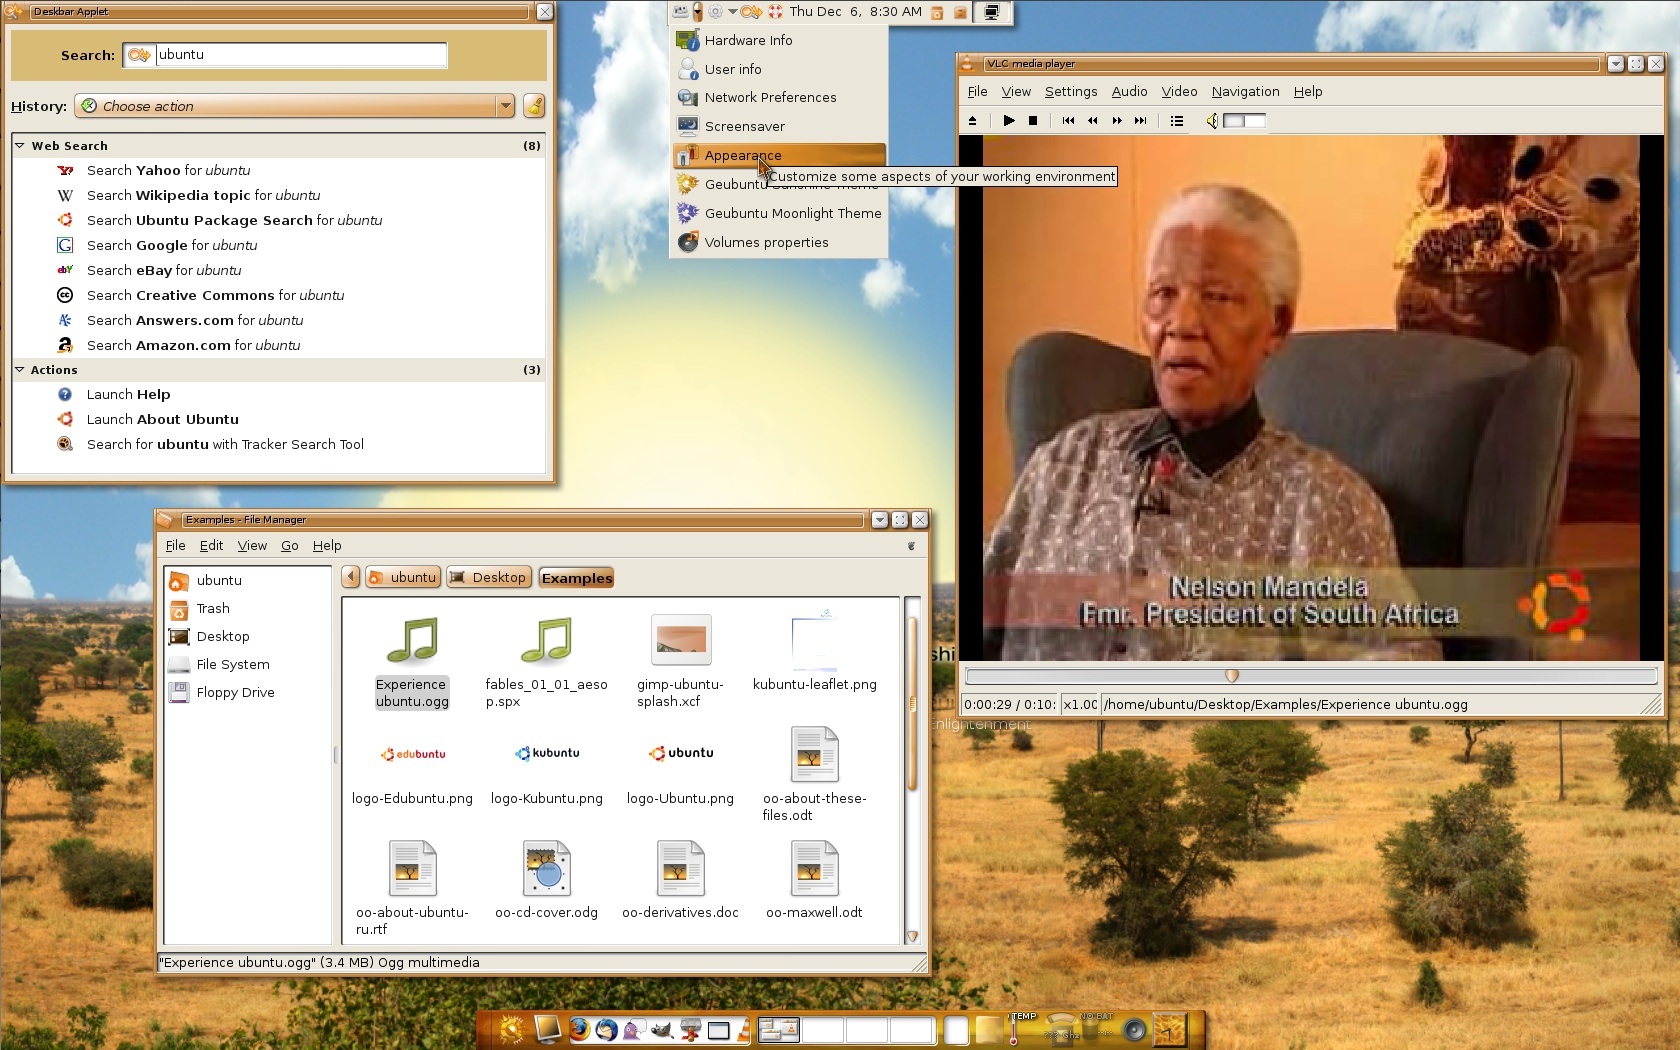Launch GIMP from the bottom dock
Screen dimensions: 1680x1050
coord(661,1029)
